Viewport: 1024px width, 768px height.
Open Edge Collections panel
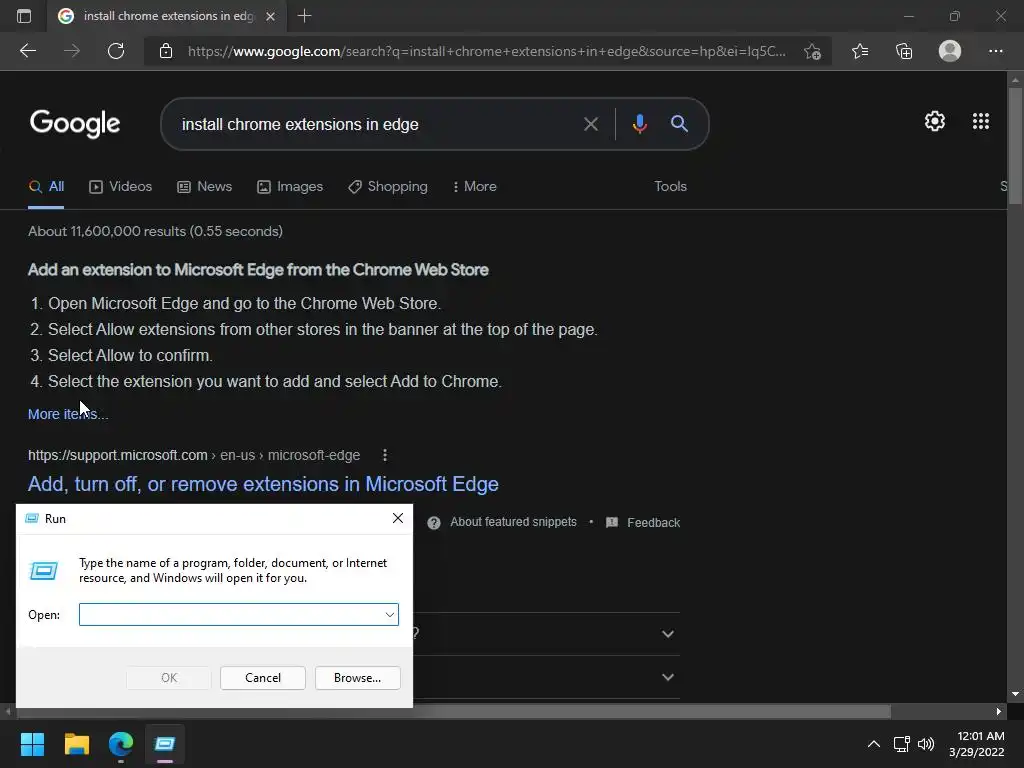pos(904,51)
